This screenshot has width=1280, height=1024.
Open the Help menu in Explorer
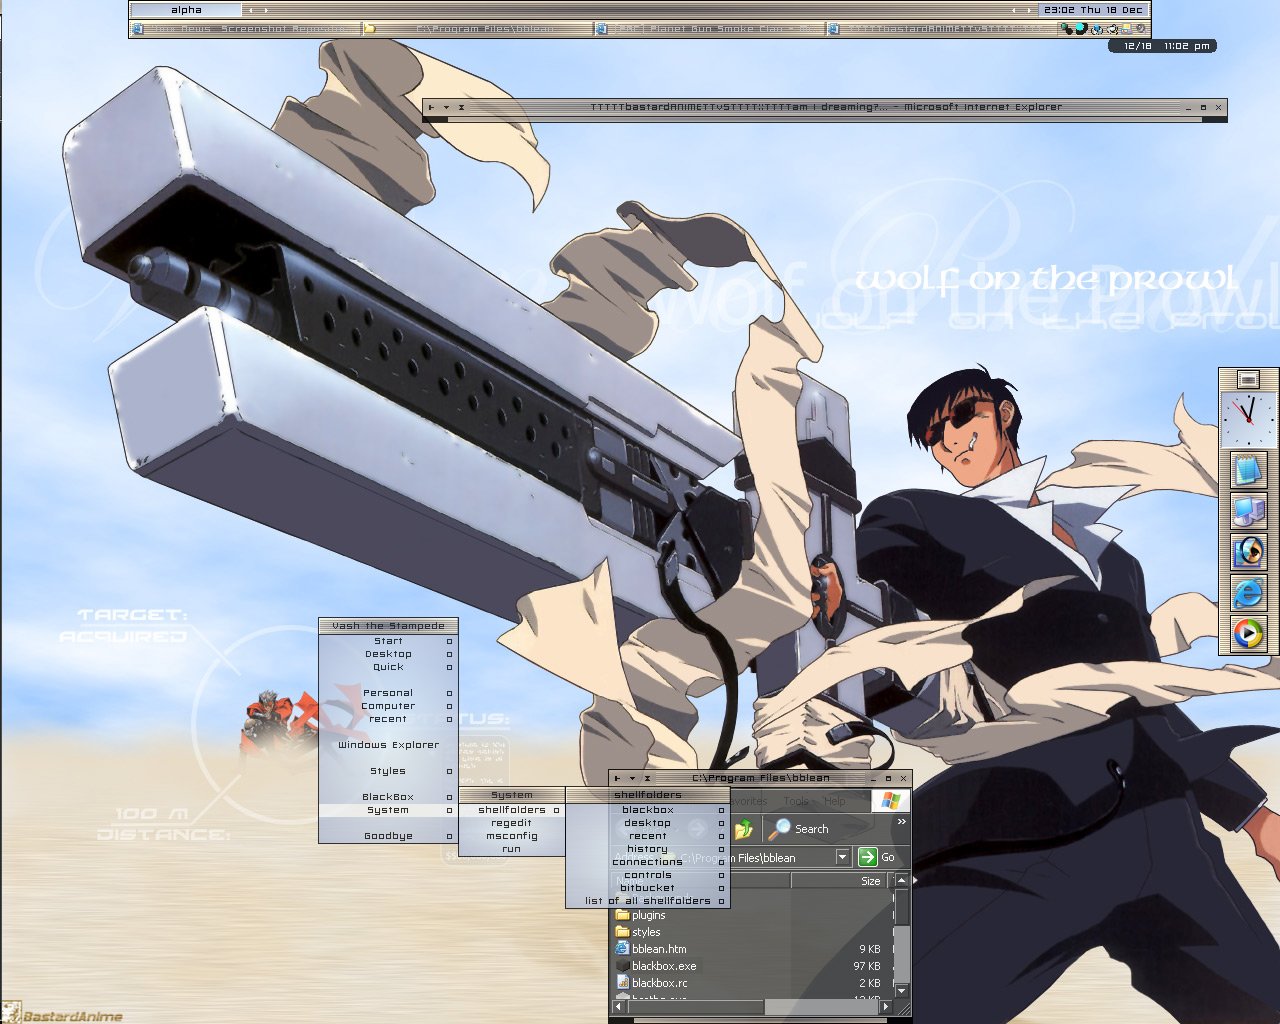(x=835, y=801)
